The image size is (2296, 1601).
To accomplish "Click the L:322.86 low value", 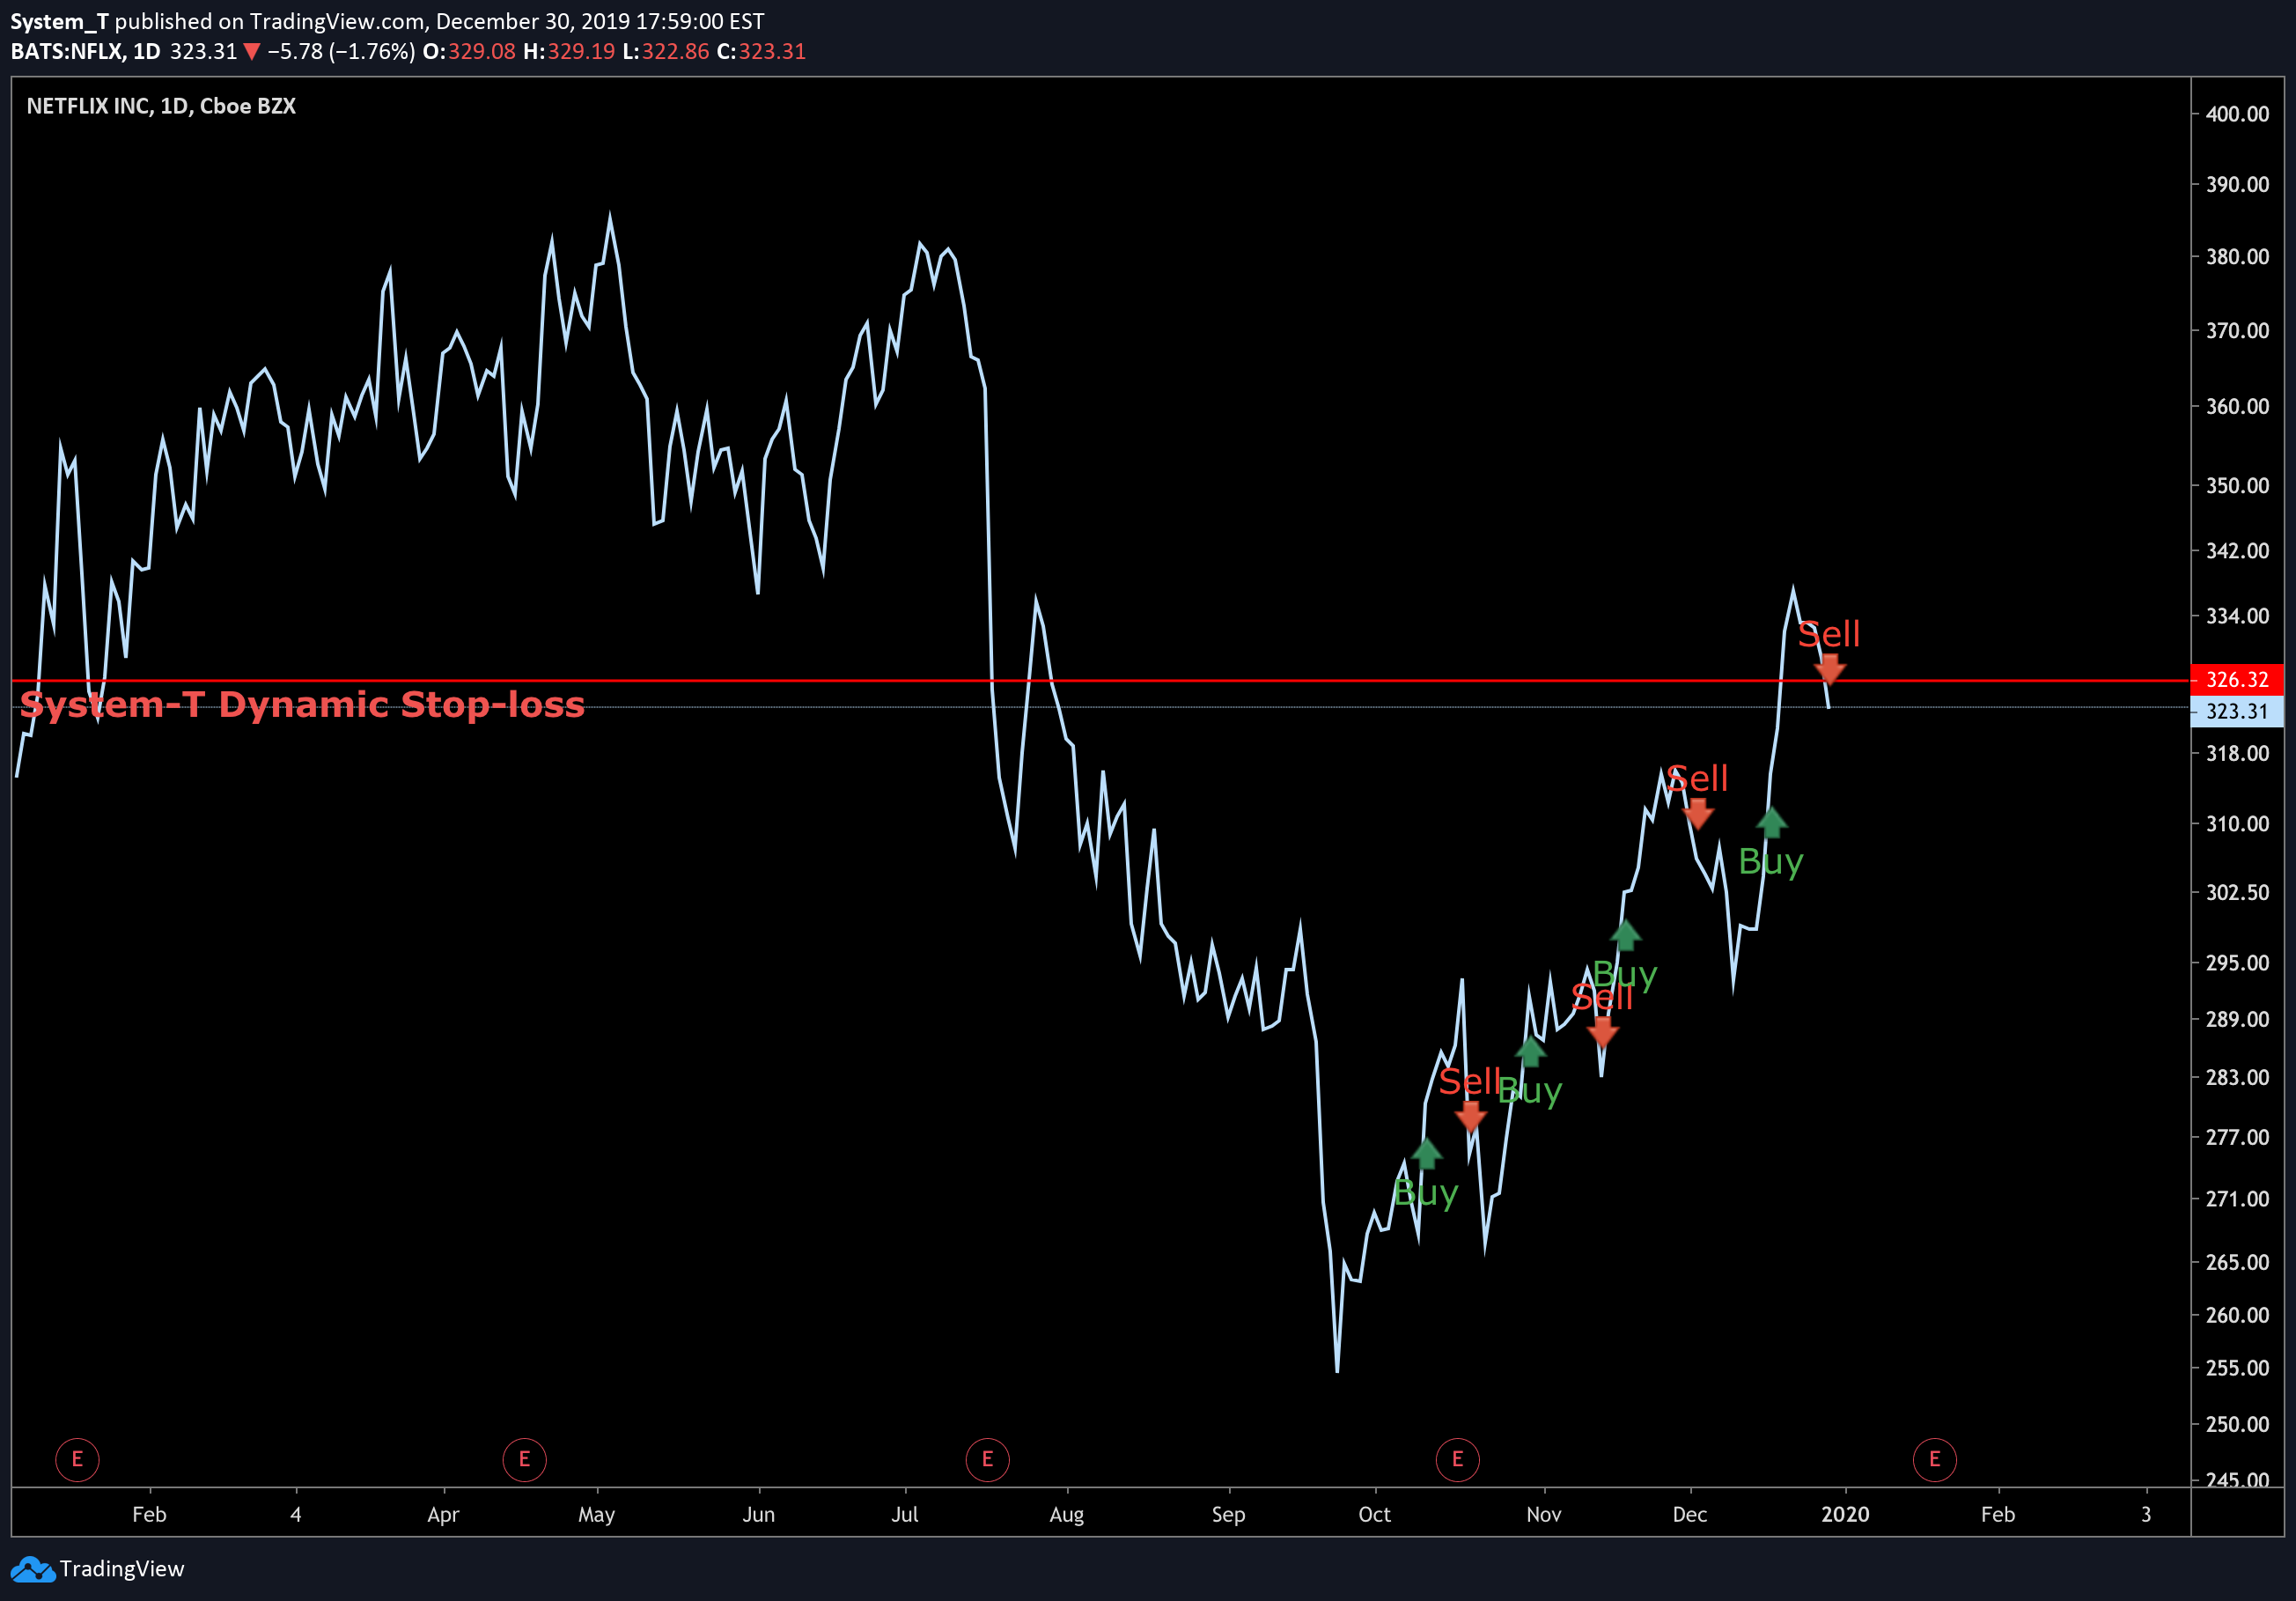I will click(666, 51).
